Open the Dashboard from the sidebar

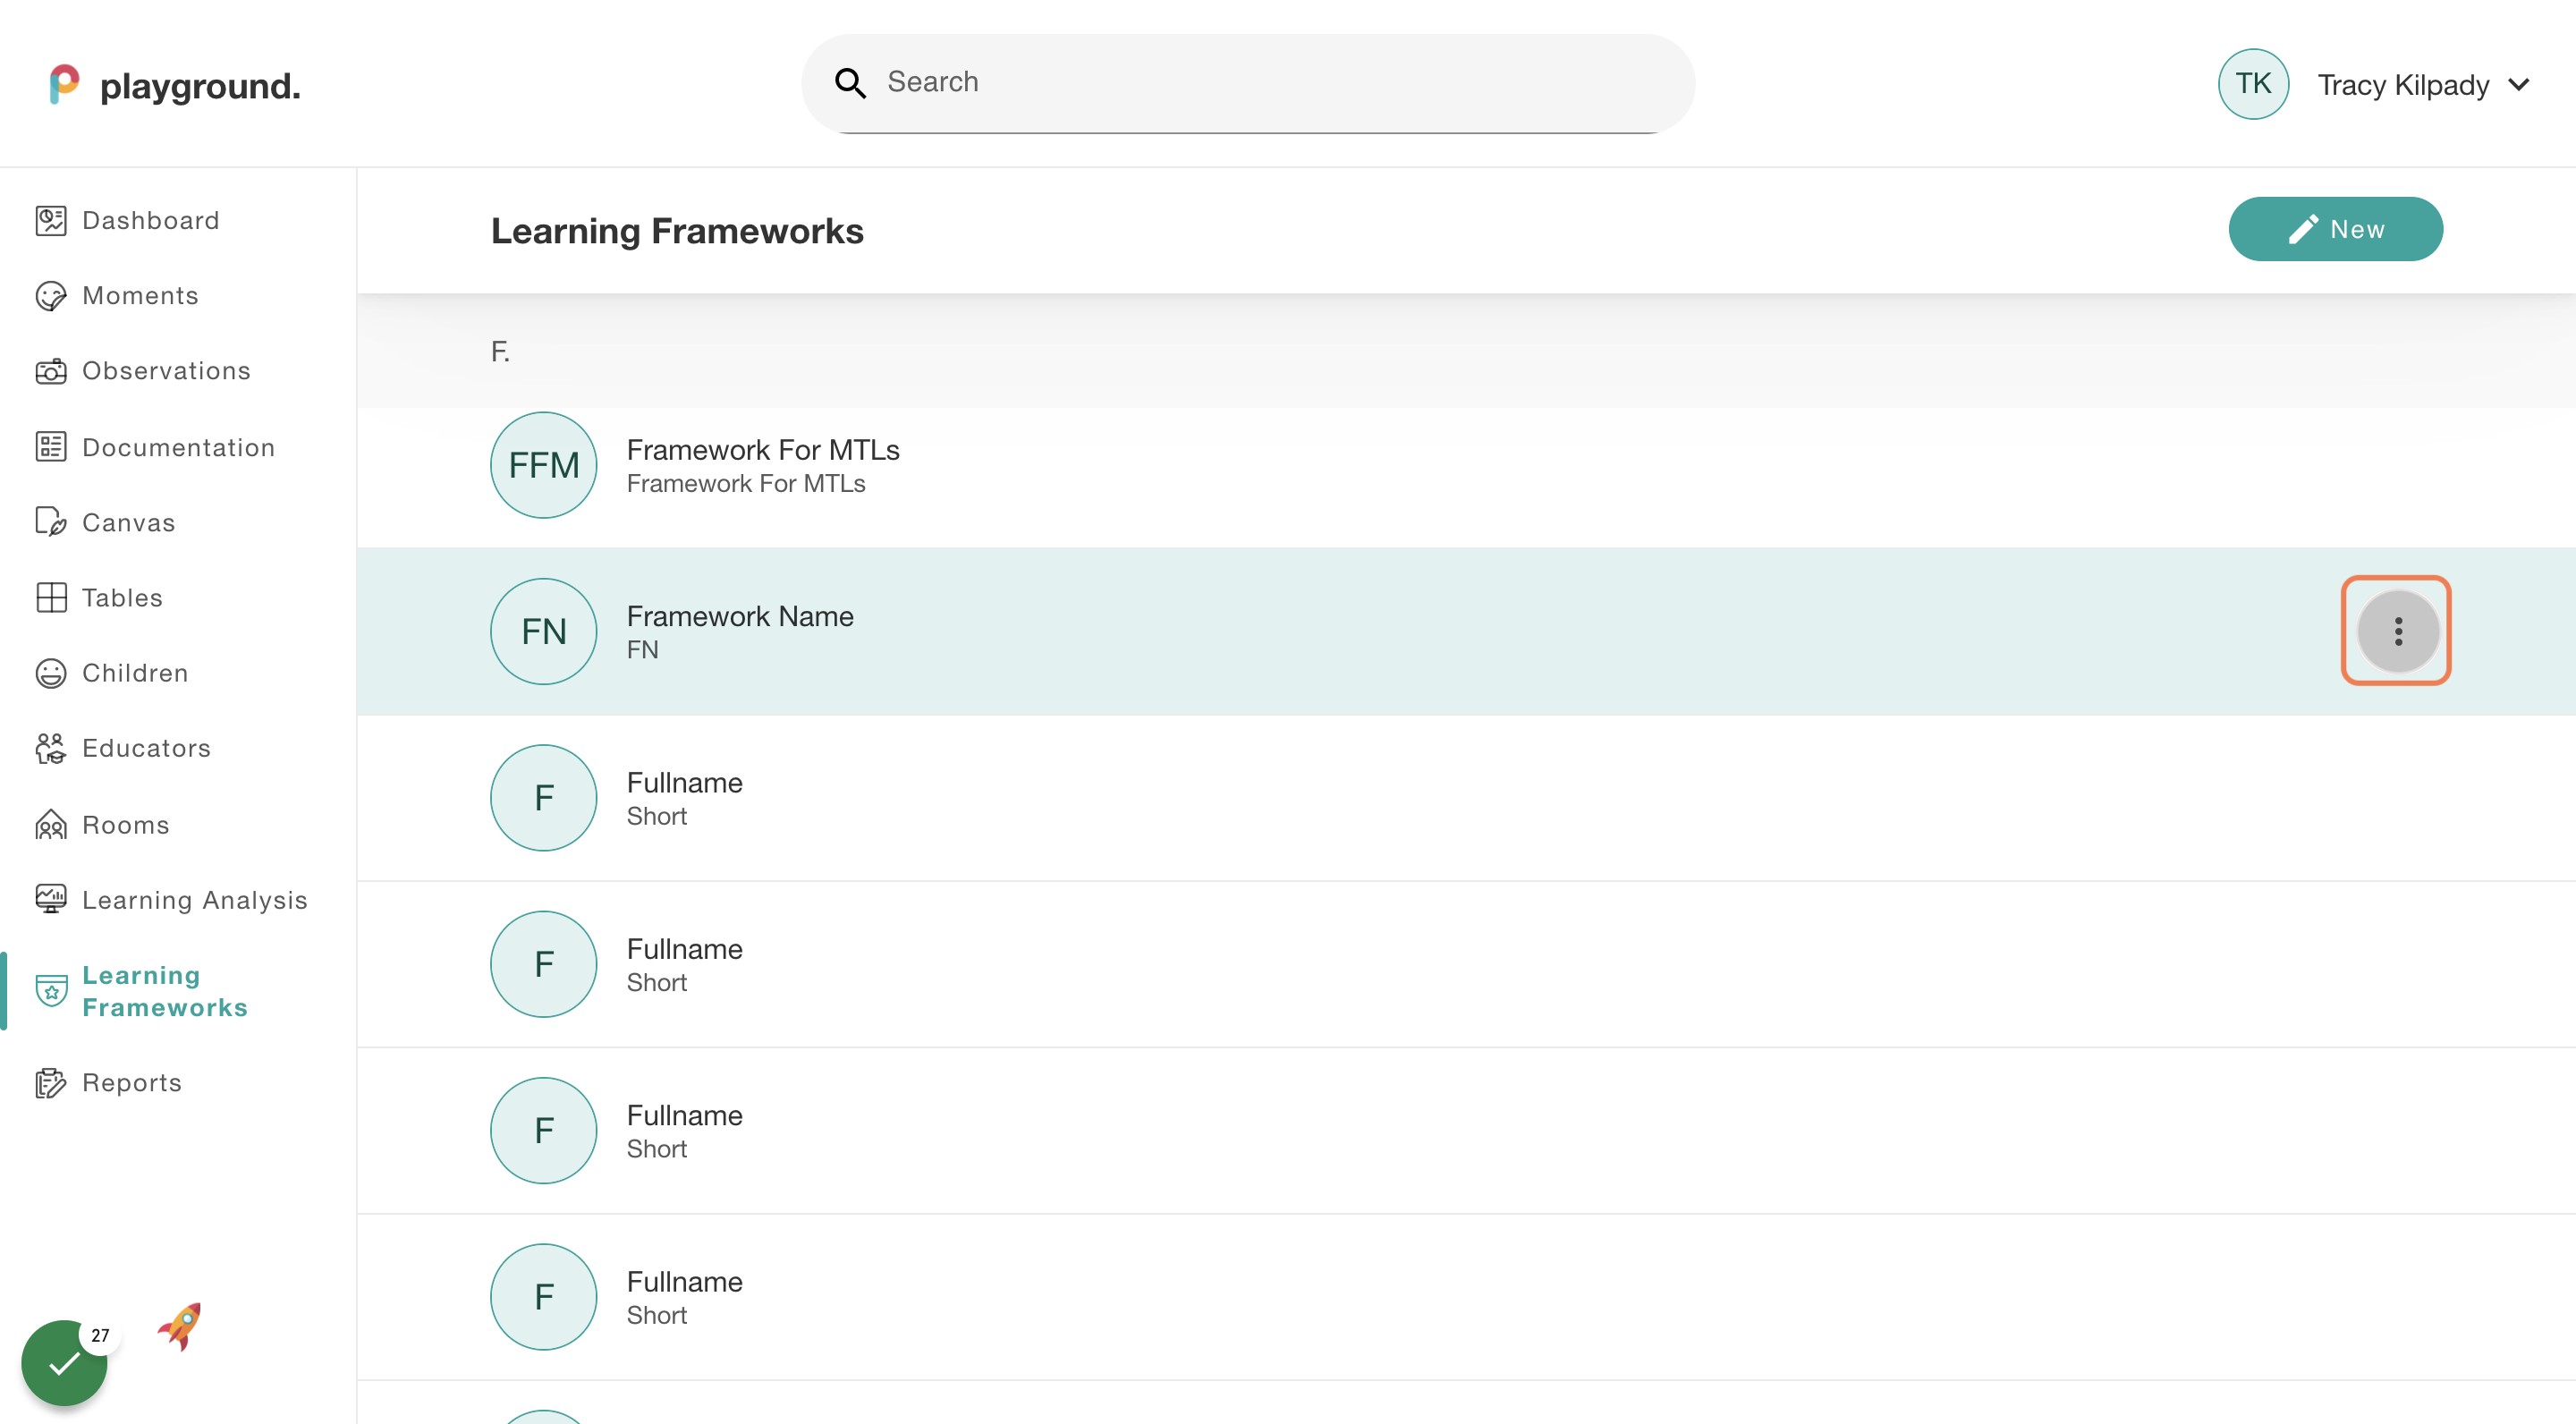[x=150, y=220]
